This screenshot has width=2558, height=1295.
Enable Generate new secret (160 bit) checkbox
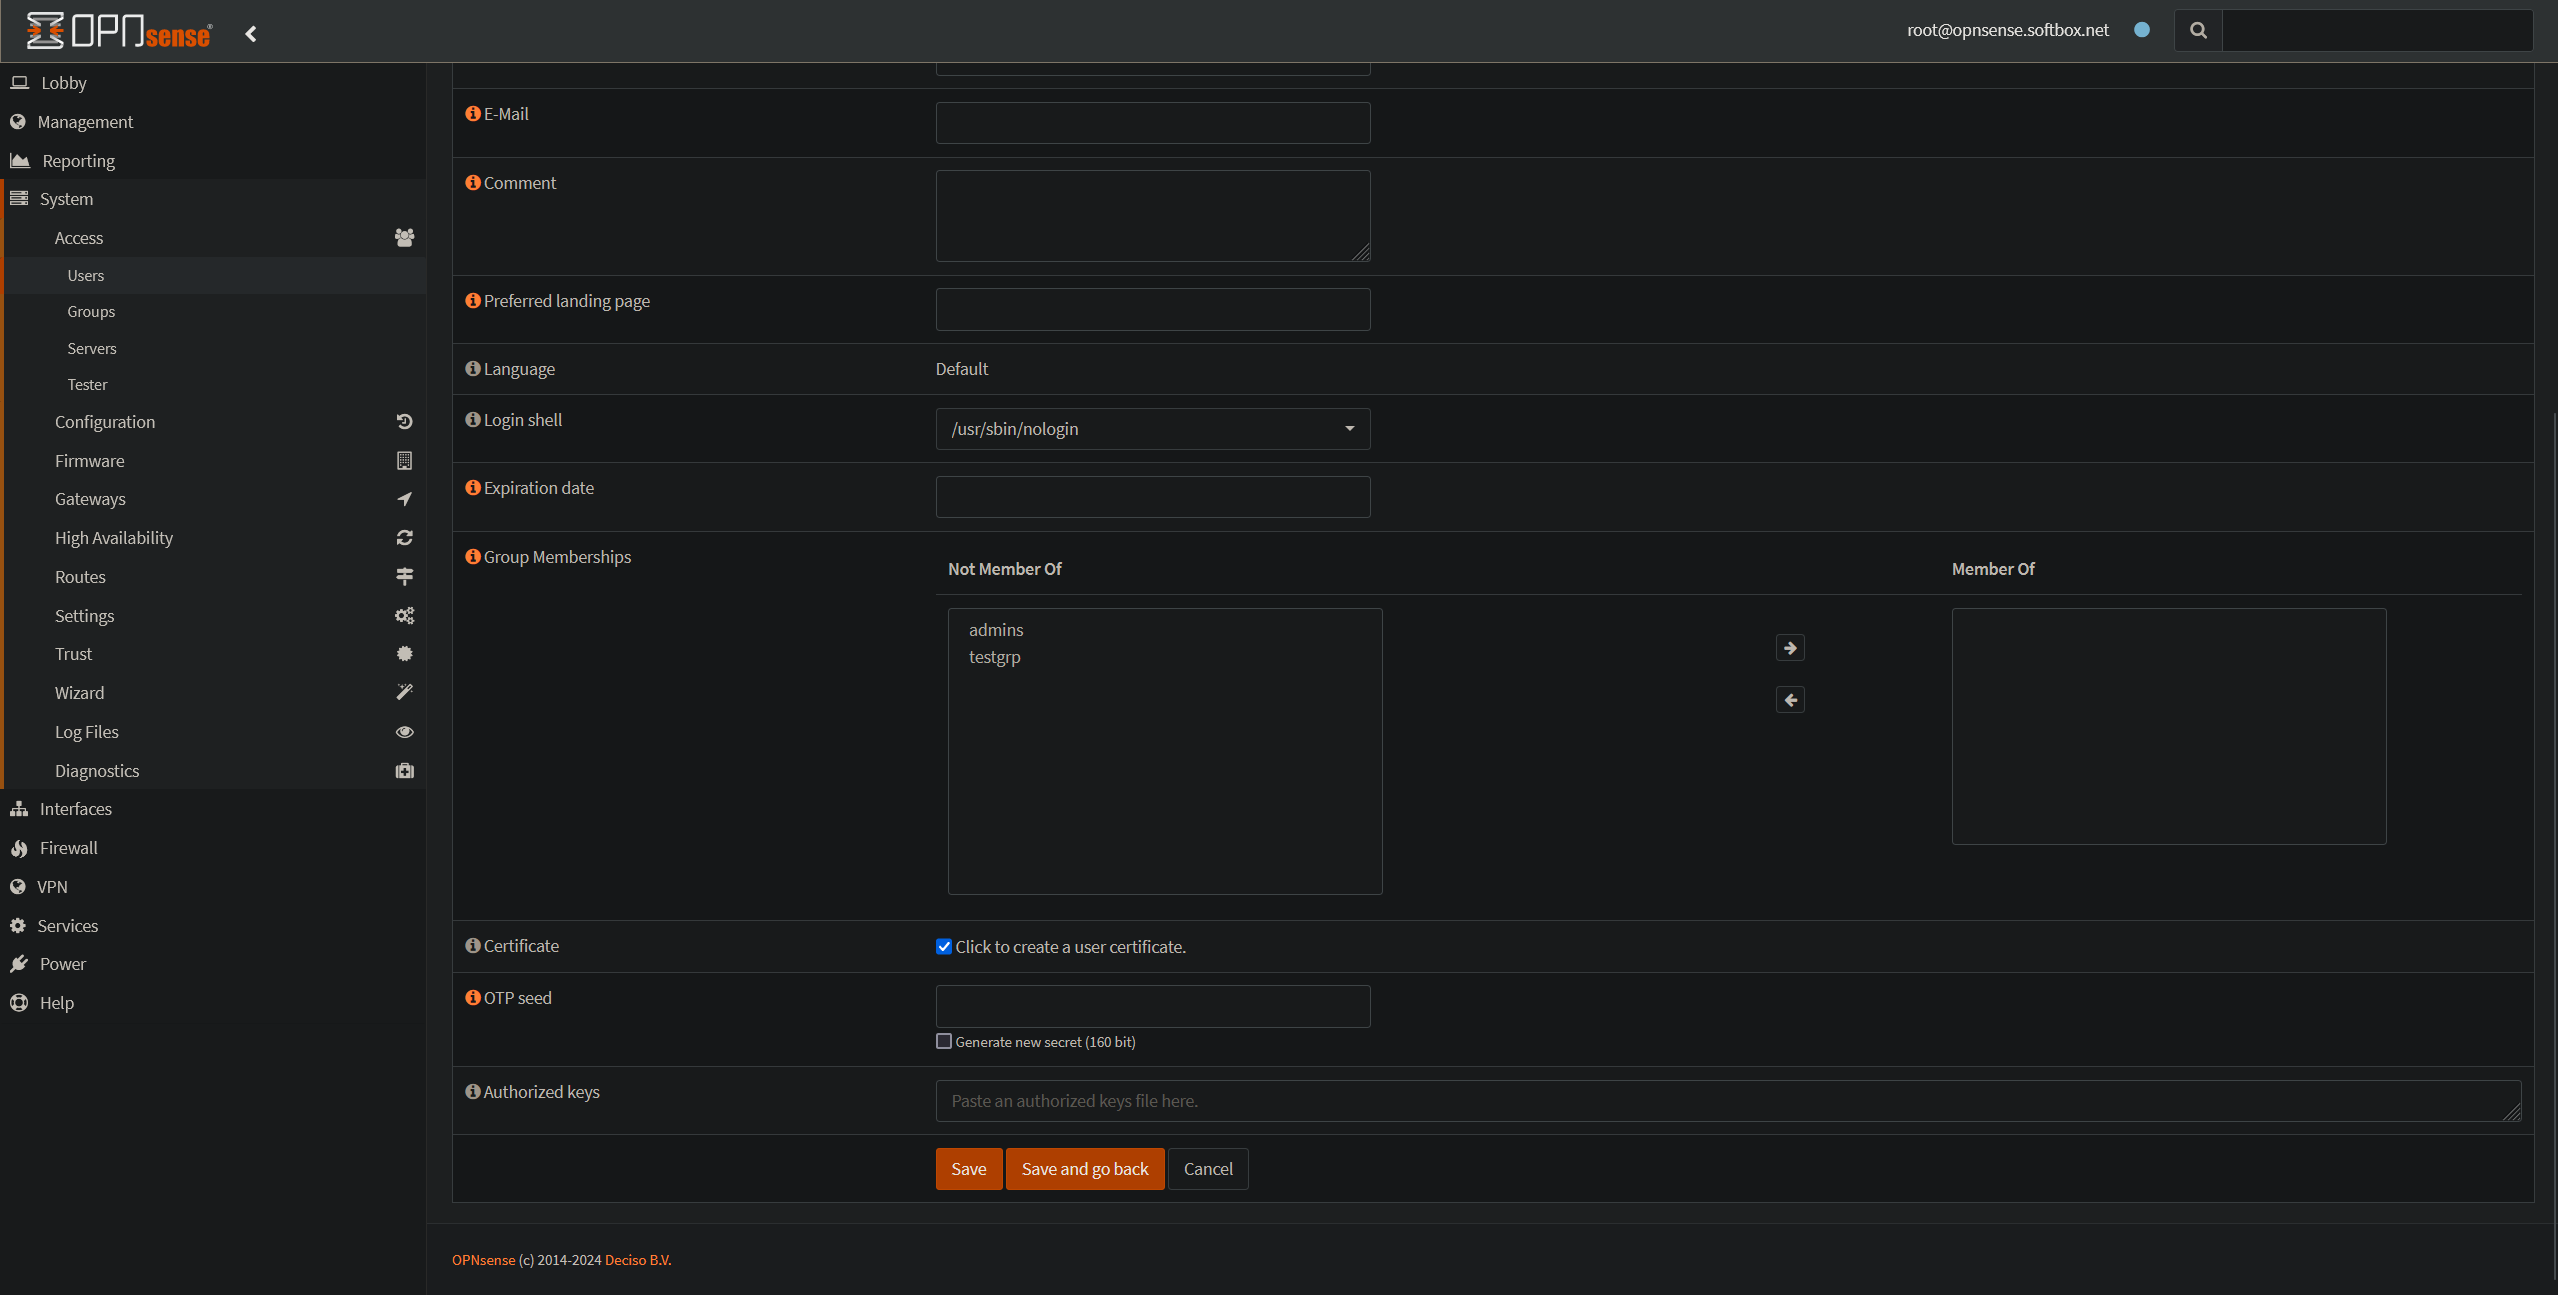[x=944, y=1042]
